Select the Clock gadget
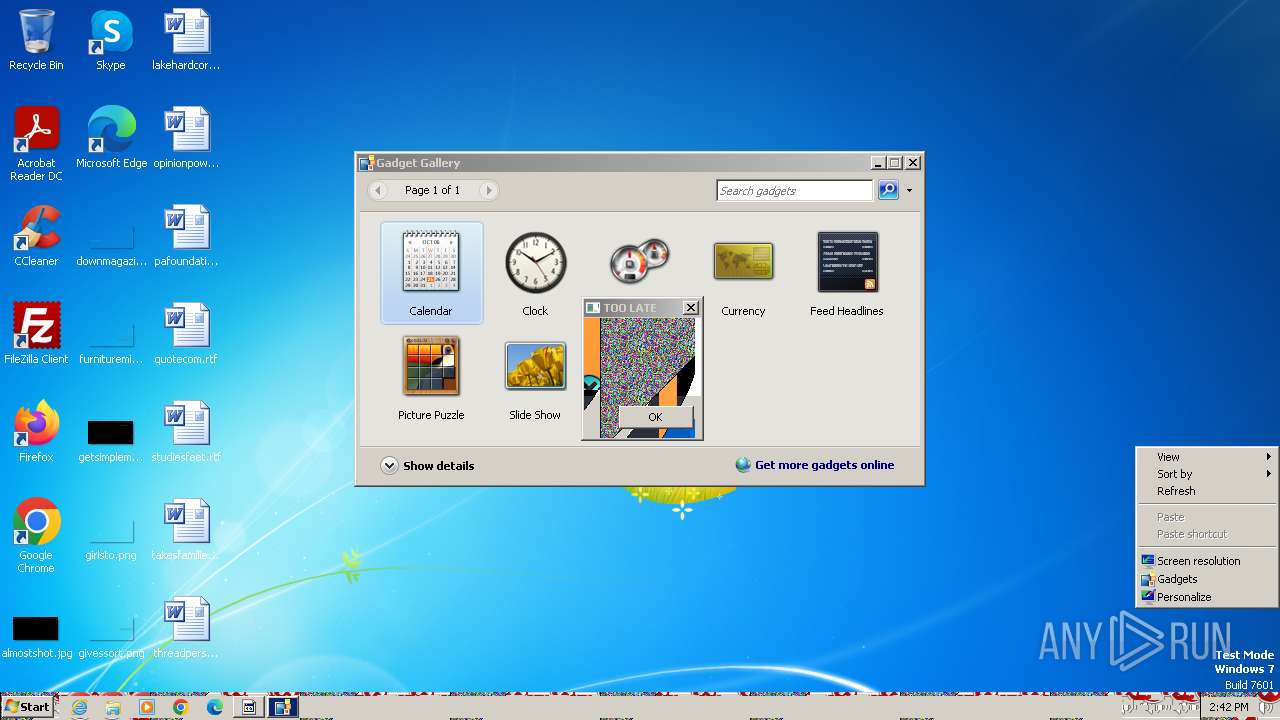 [x=535, y=273]
